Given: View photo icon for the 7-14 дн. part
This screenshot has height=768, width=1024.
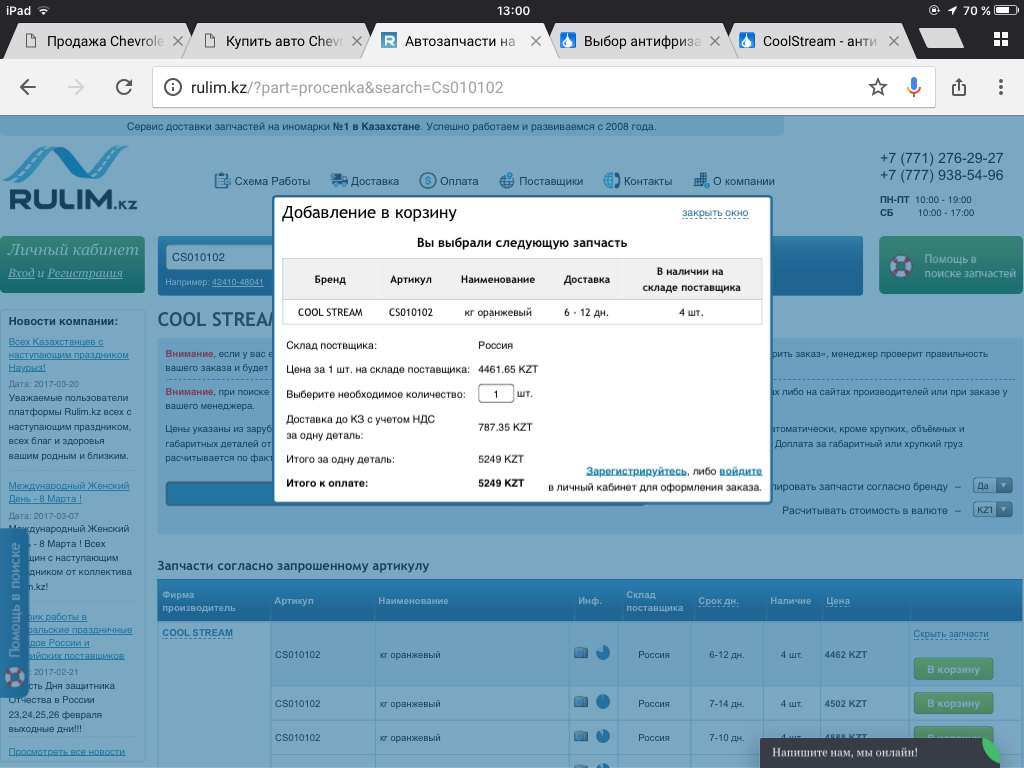Looking at the screenshot, I should pyautogui.click(x=581, y=702).
